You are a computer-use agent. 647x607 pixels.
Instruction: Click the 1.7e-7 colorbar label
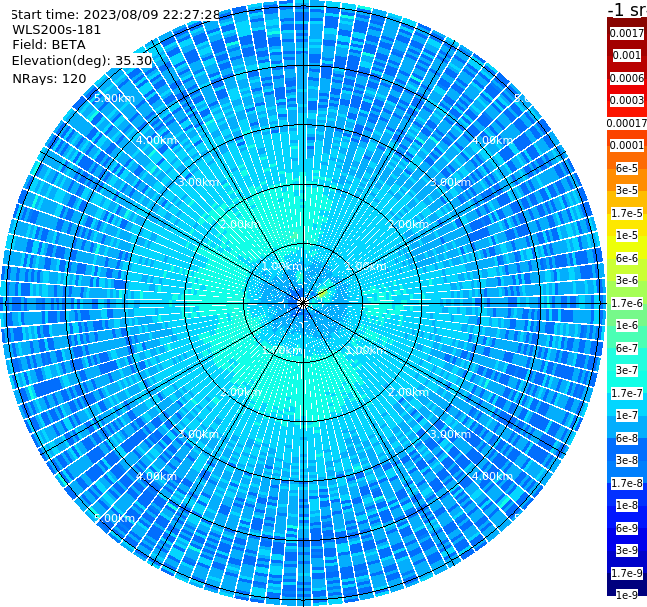627,393
